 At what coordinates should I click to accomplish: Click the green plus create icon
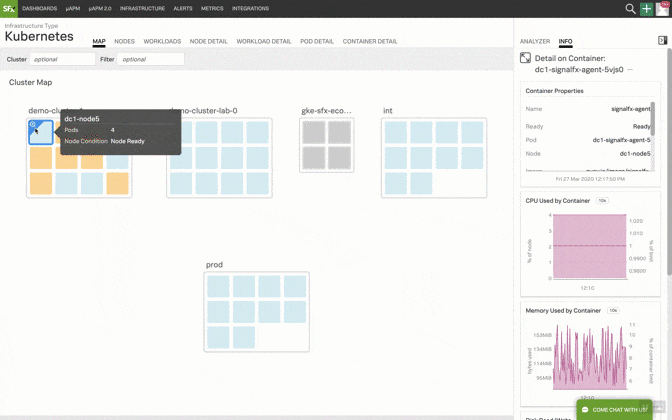pyautogui.click(x=646, y=9)
